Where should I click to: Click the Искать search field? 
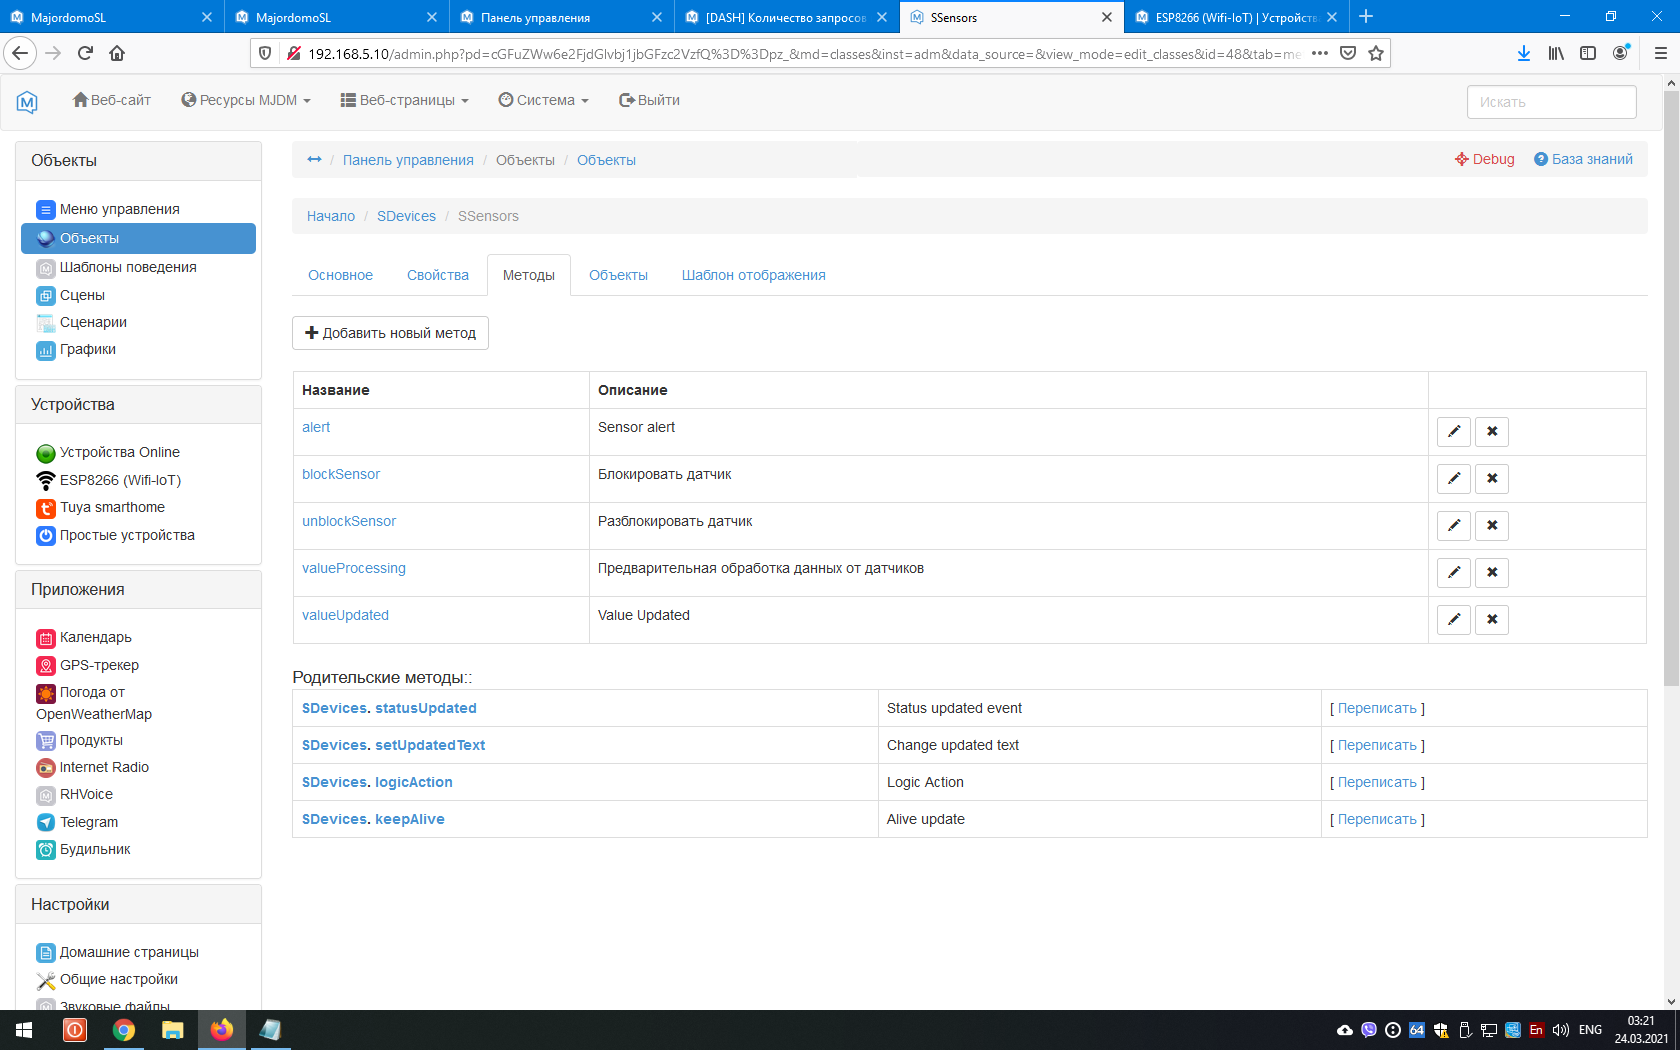(1551, 102)
